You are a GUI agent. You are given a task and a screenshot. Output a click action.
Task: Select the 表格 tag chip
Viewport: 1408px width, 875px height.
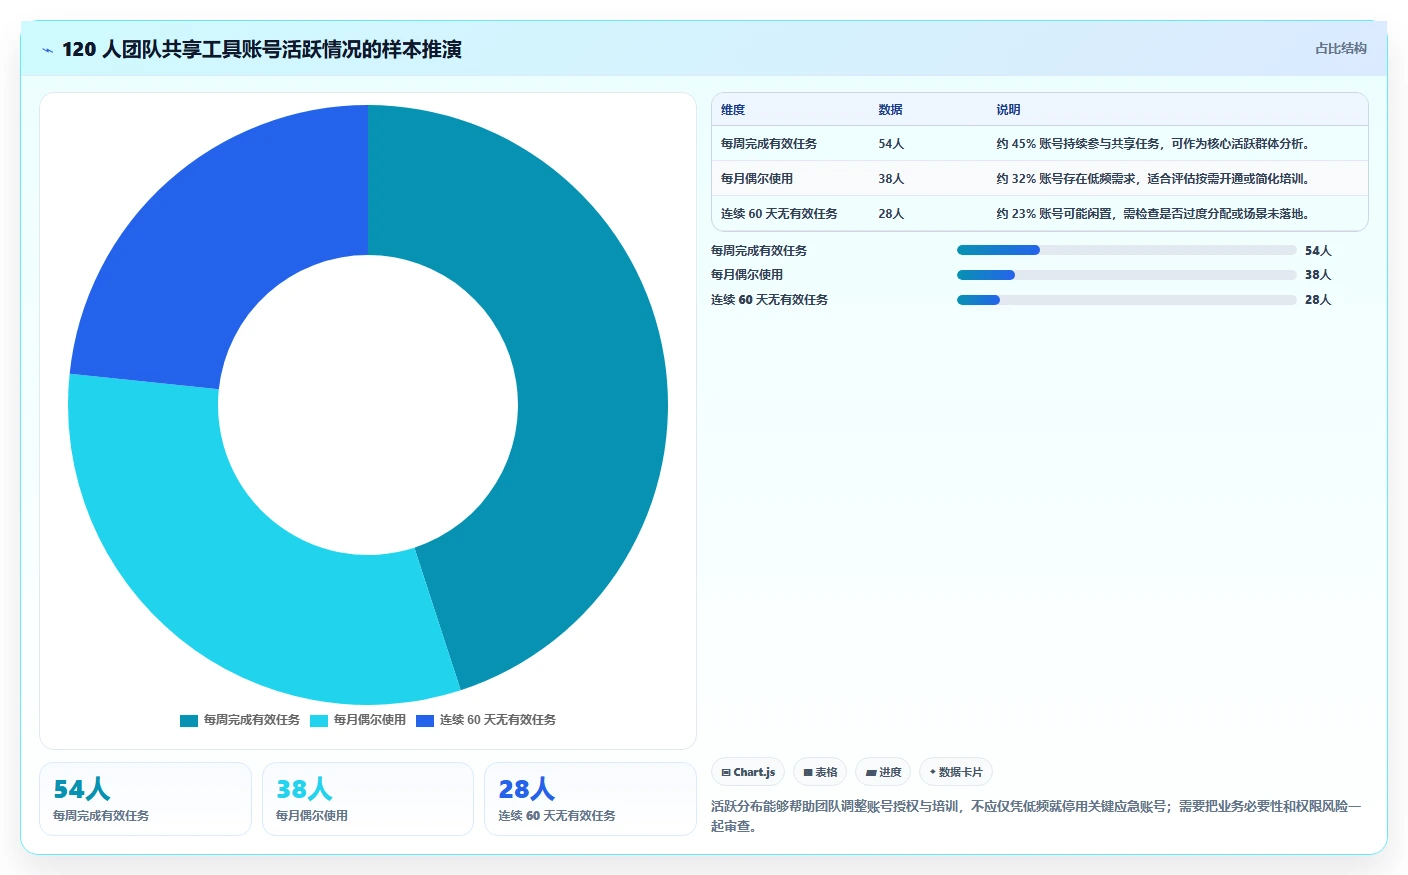820,772
